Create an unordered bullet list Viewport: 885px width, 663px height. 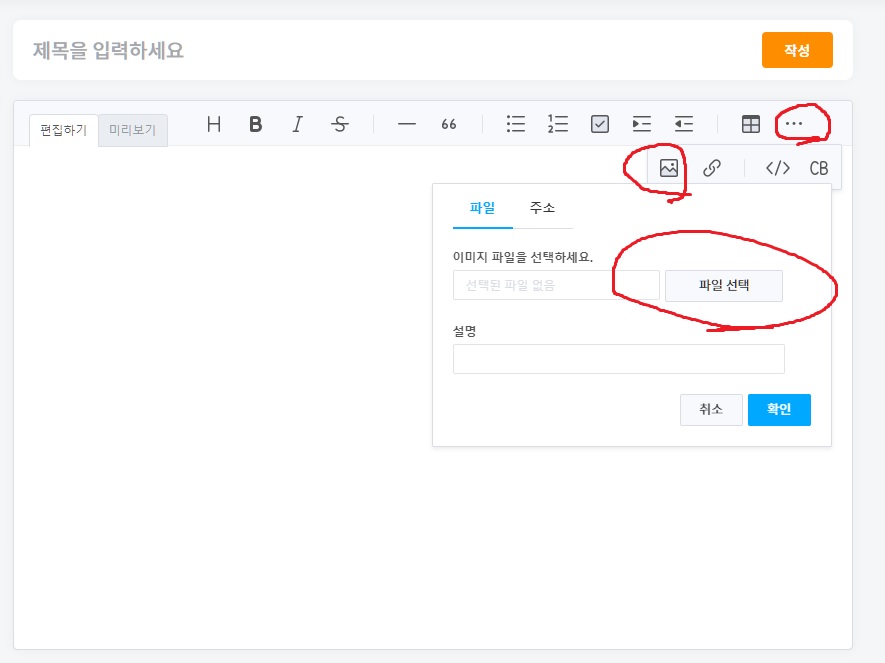516,124
